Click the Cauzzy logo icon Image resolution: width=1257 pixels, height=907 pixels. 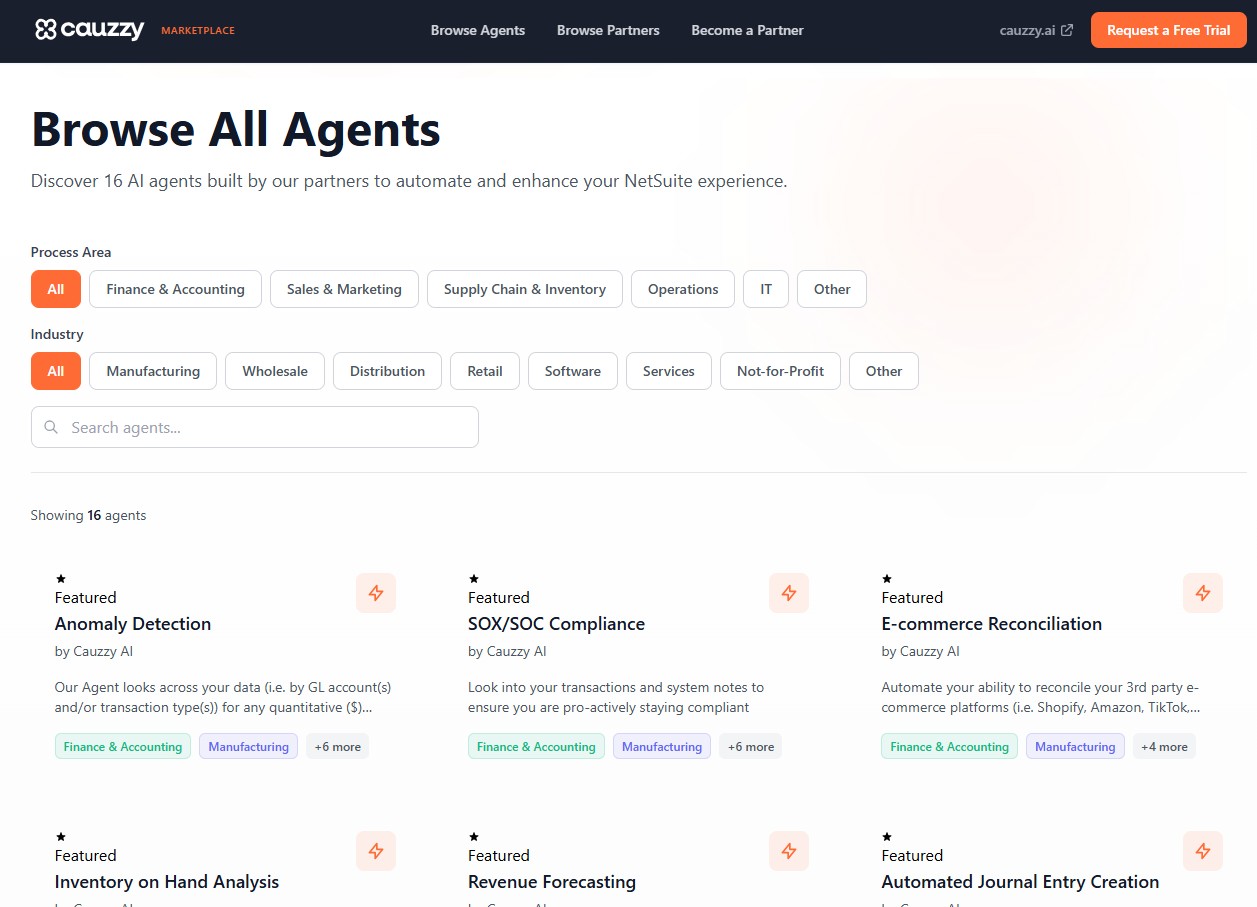coord(45,30)
